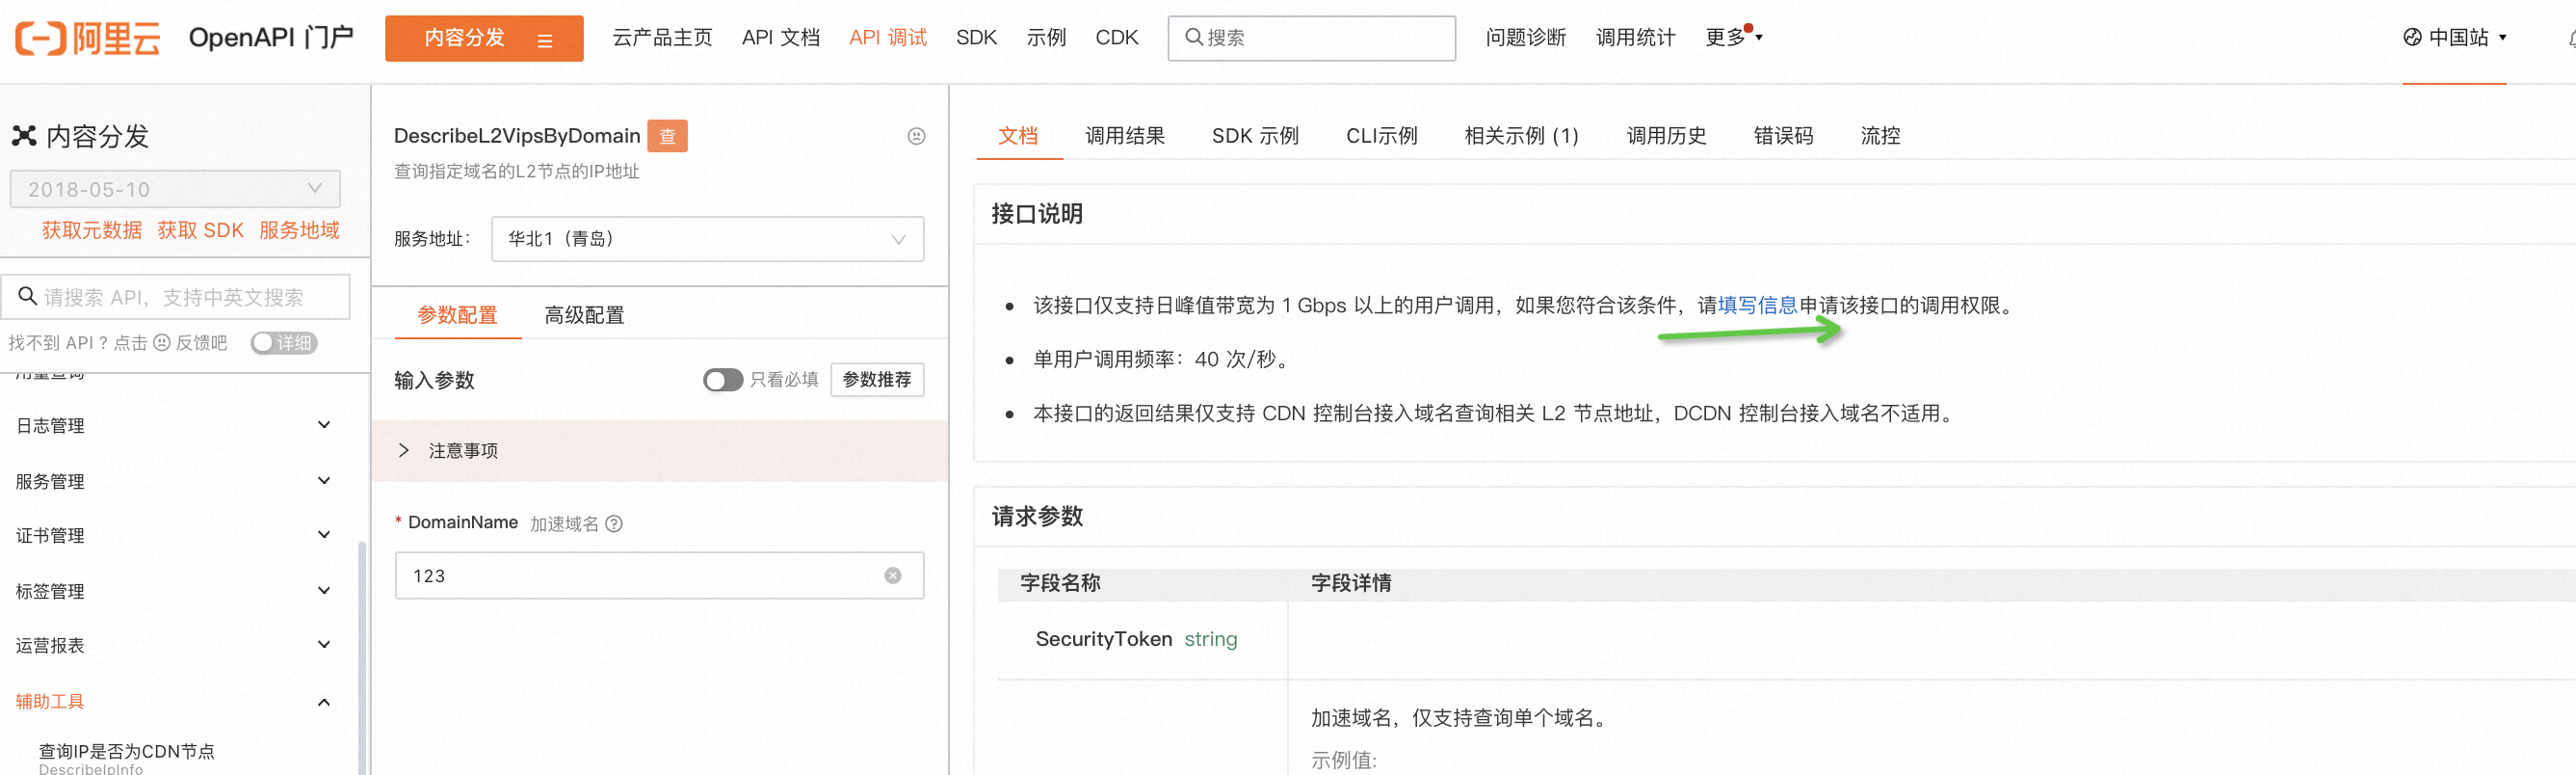Select API 调试 menu item
Screen dimensions: 2576x775
tap(888, 38)
